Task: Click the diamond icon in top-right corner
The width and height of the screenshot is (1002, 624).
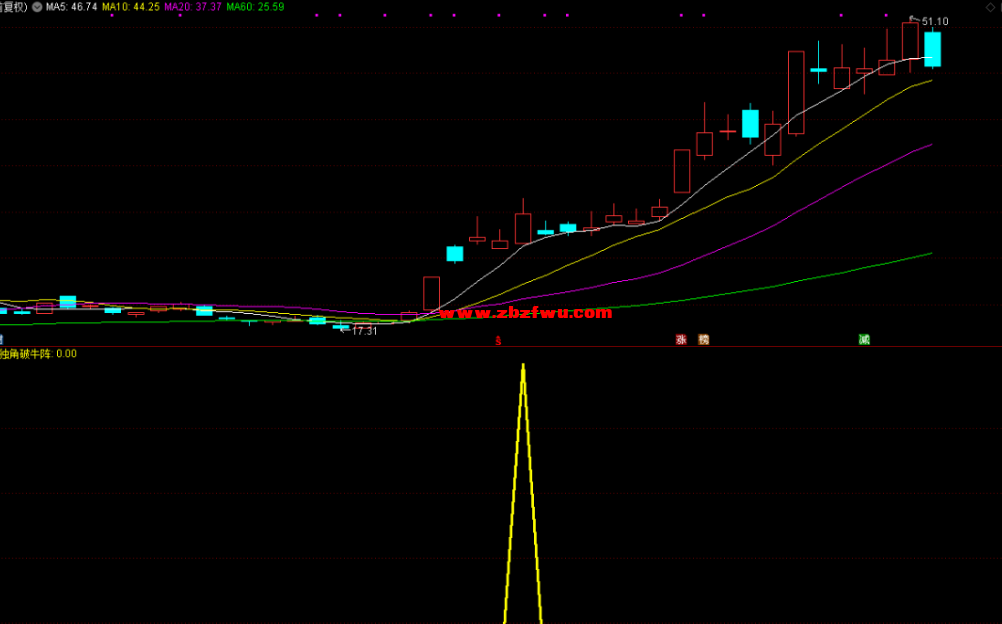Action: tap(990, 6)
